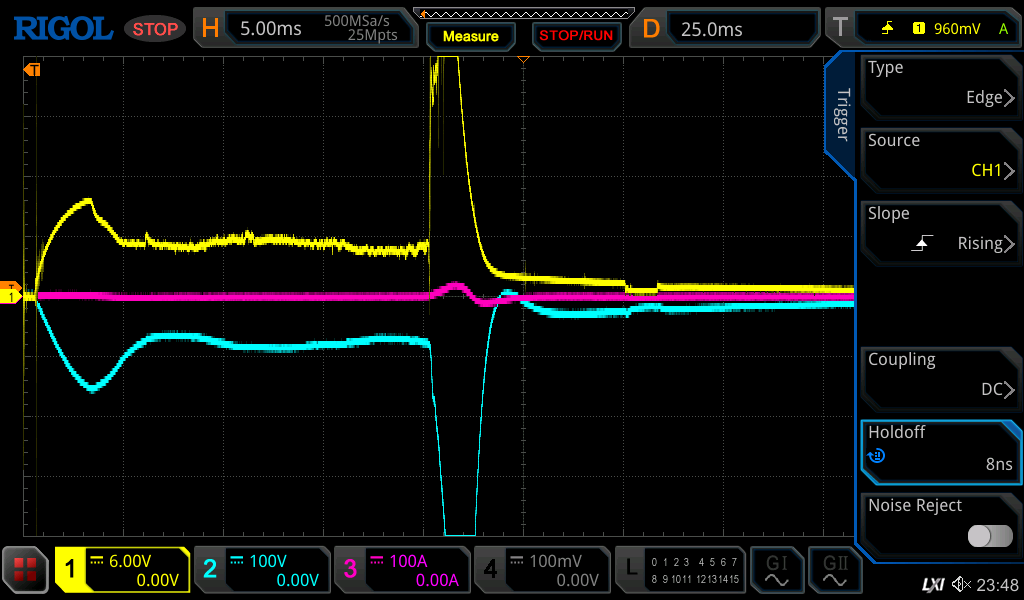The image size is (1024, 600).
Task: Open the Measure menu
Action: click(x=470, y=36)
